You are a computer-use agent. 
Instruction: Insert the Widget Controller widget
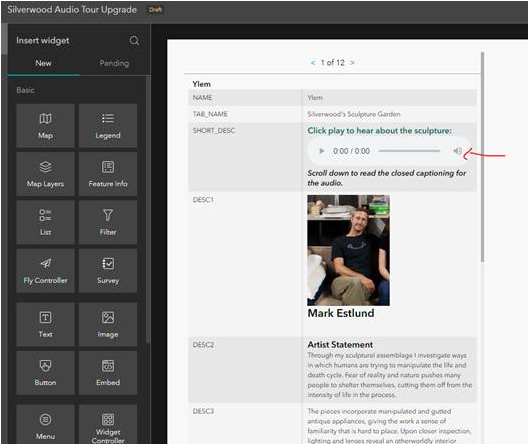108,424
